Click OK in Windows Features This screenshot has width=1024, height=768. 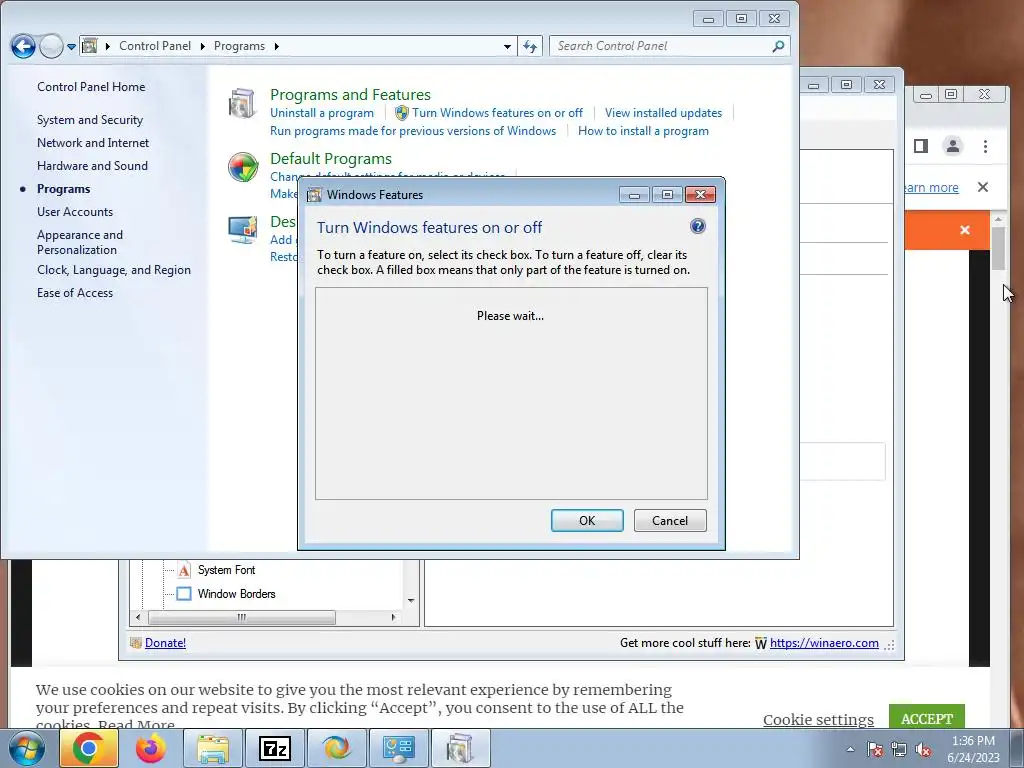click(x=587, y=520)
